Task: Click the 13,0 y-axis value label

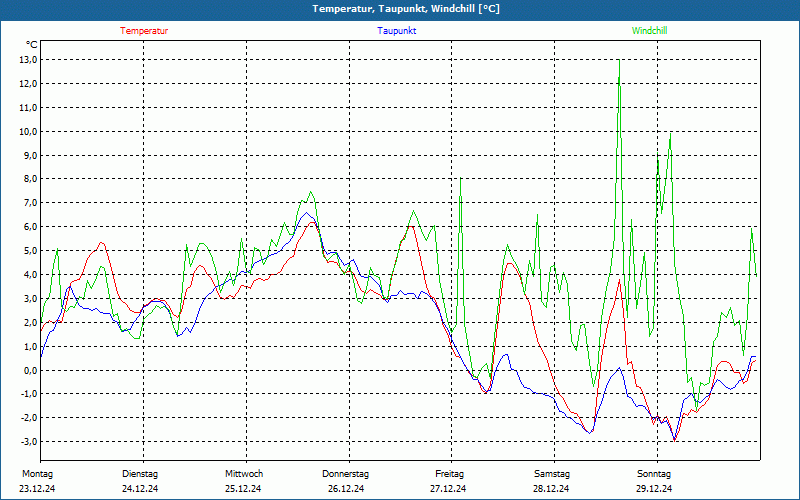Action: (28, 60)
